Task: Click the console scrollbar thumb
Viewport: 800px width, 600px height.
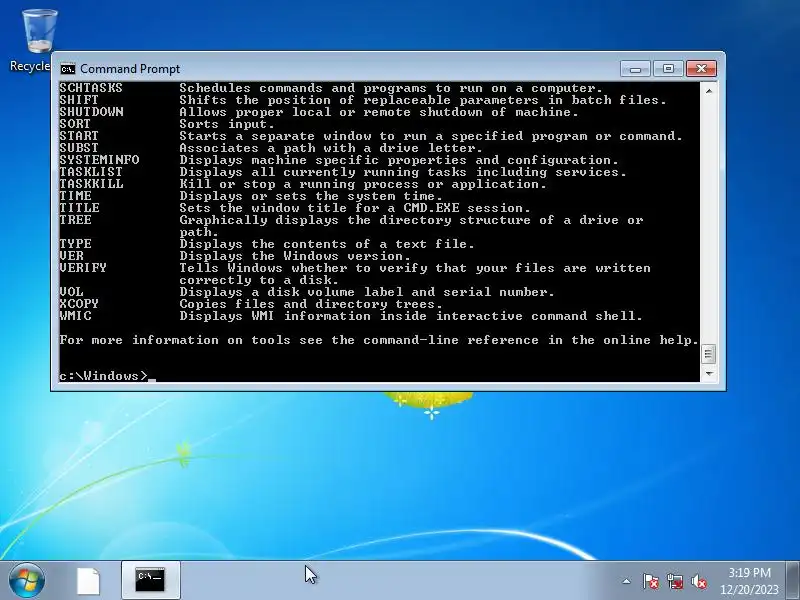Action: tap(708, 354)
